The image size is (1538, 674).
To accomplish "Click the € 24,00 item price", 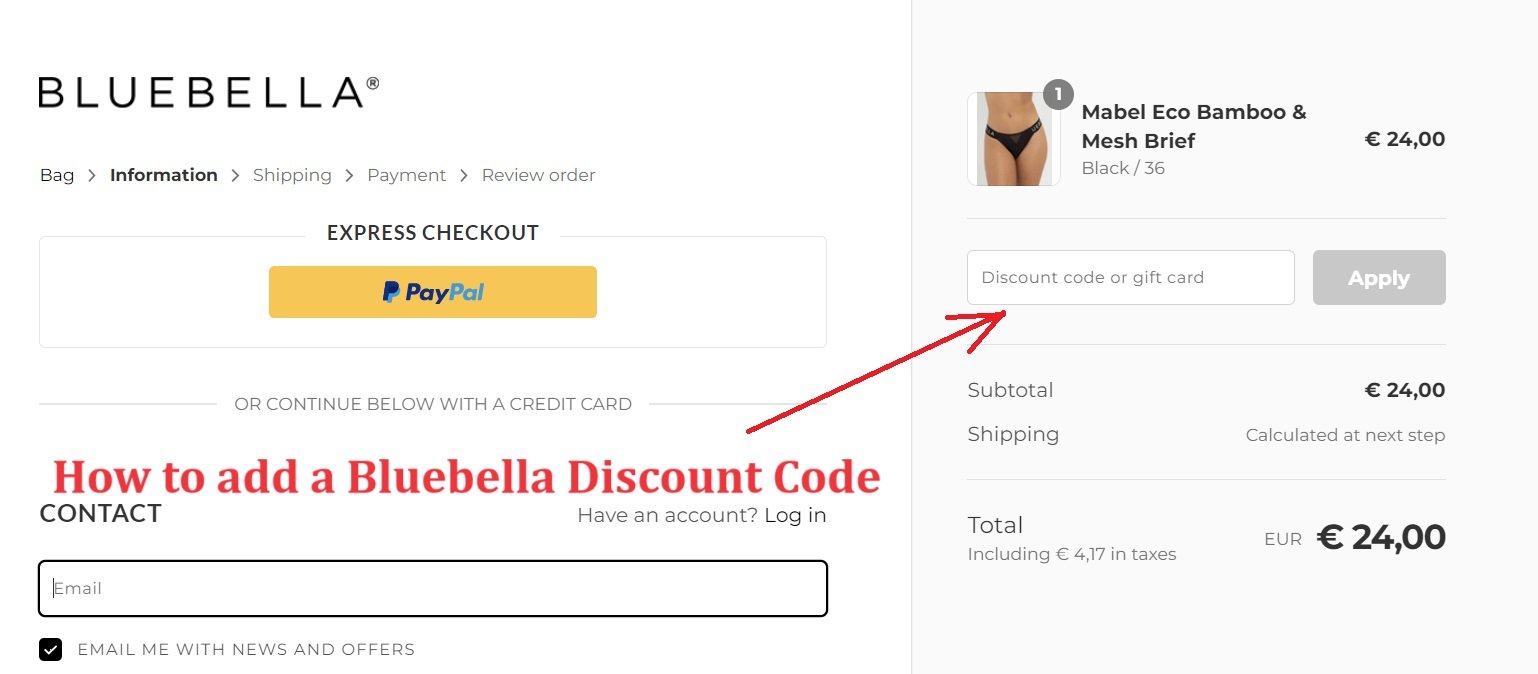I will tap(1404, 139).
